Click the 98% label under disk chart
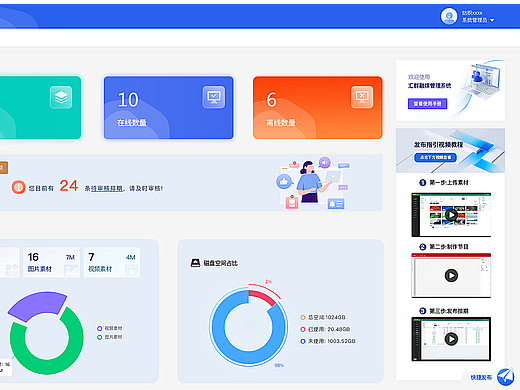The image size is (520, 390). tap(279, 366)
